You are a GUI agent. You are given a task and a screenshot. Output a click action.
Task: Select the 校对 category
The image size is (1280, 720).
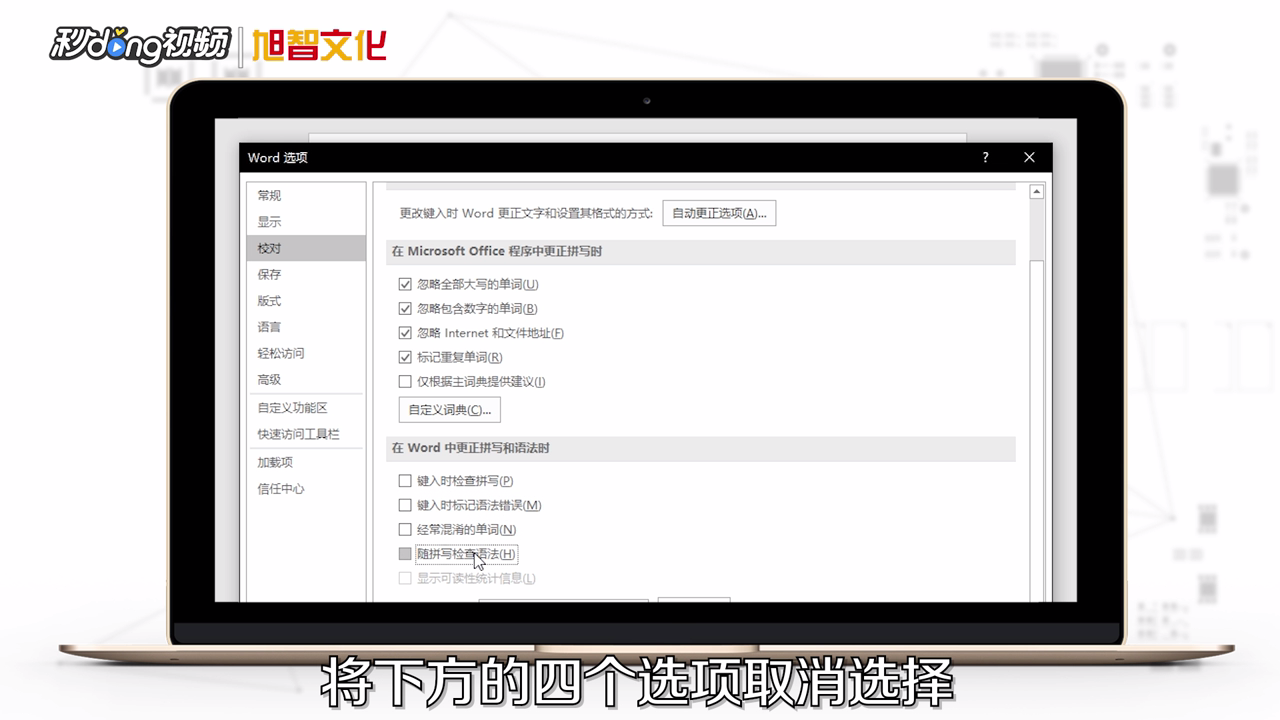point(305,248)
